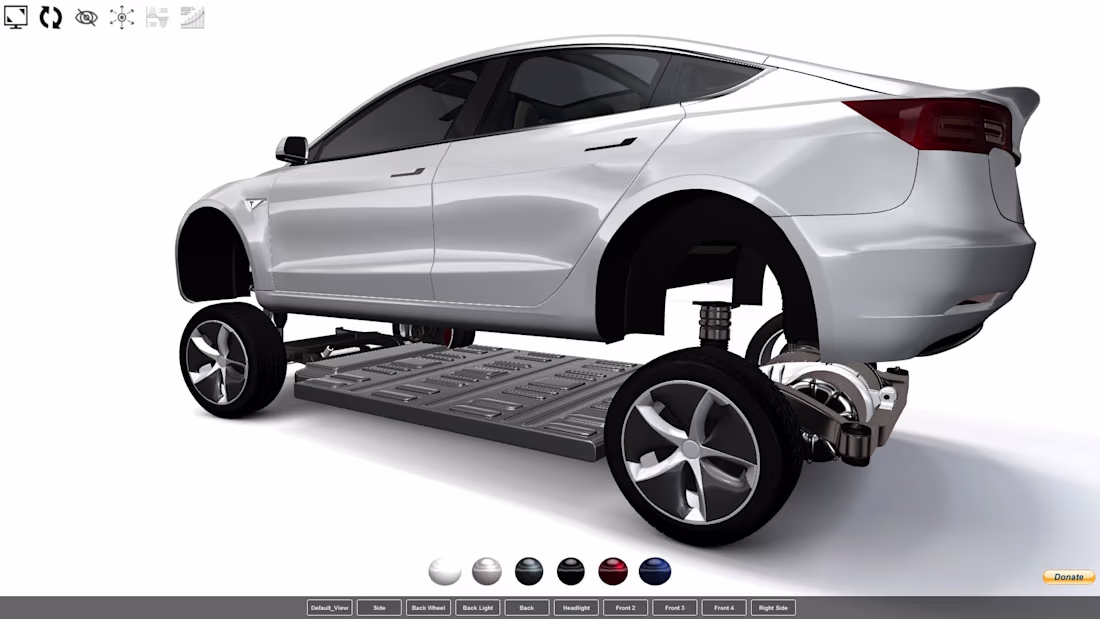
Task: Select the dark gray paint color ball
Action: (529, 571)
